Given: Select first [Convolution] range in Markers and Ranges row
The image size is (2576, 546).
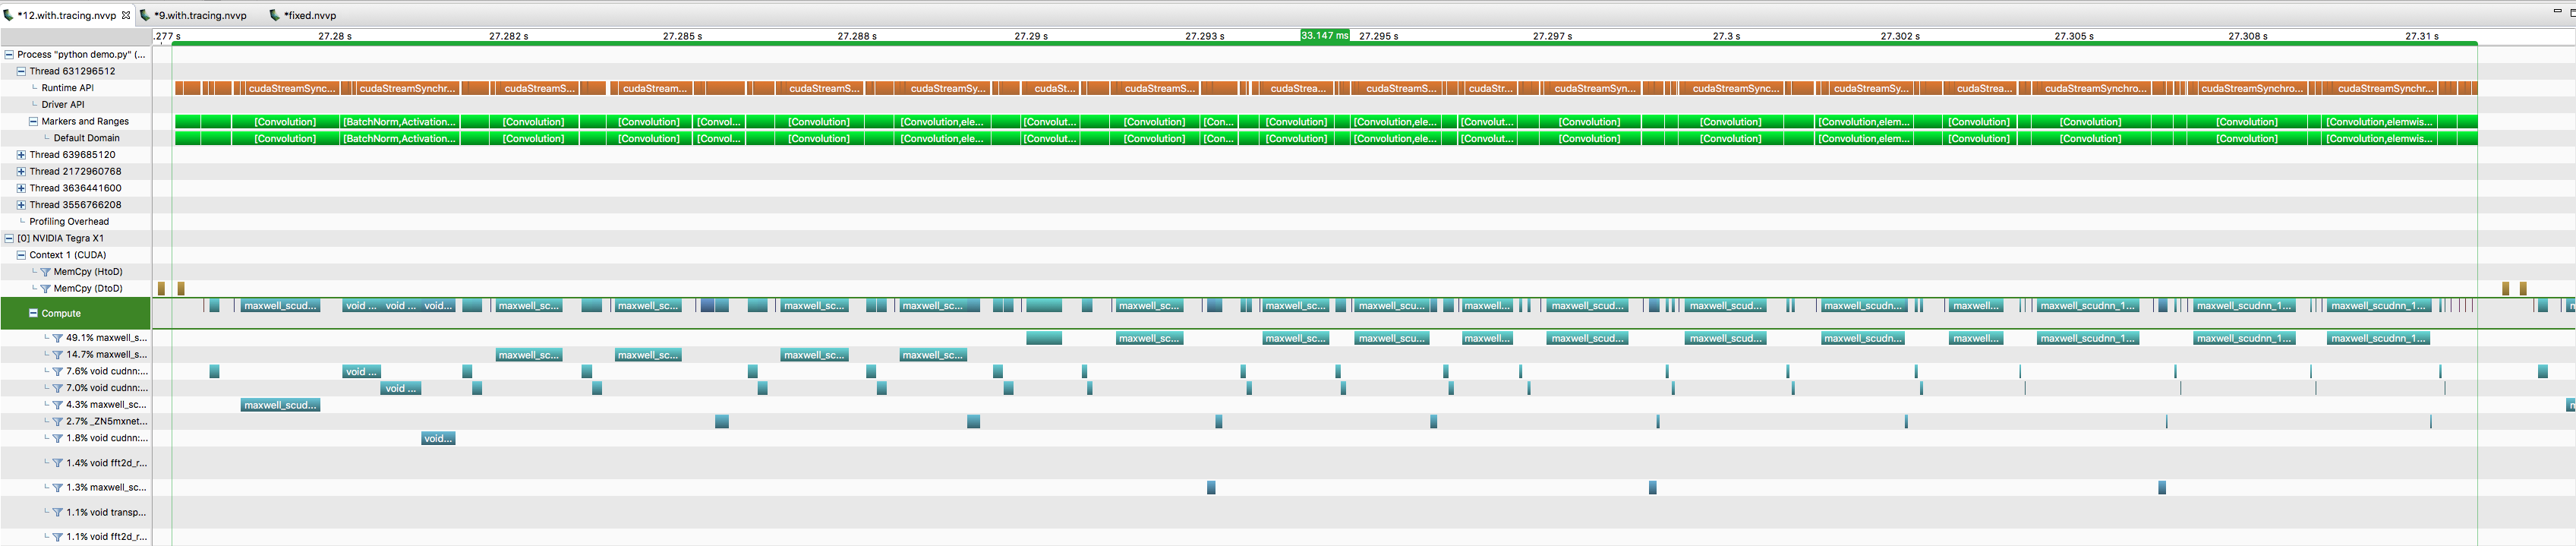Looking at the screenshot, I should 285,122.
